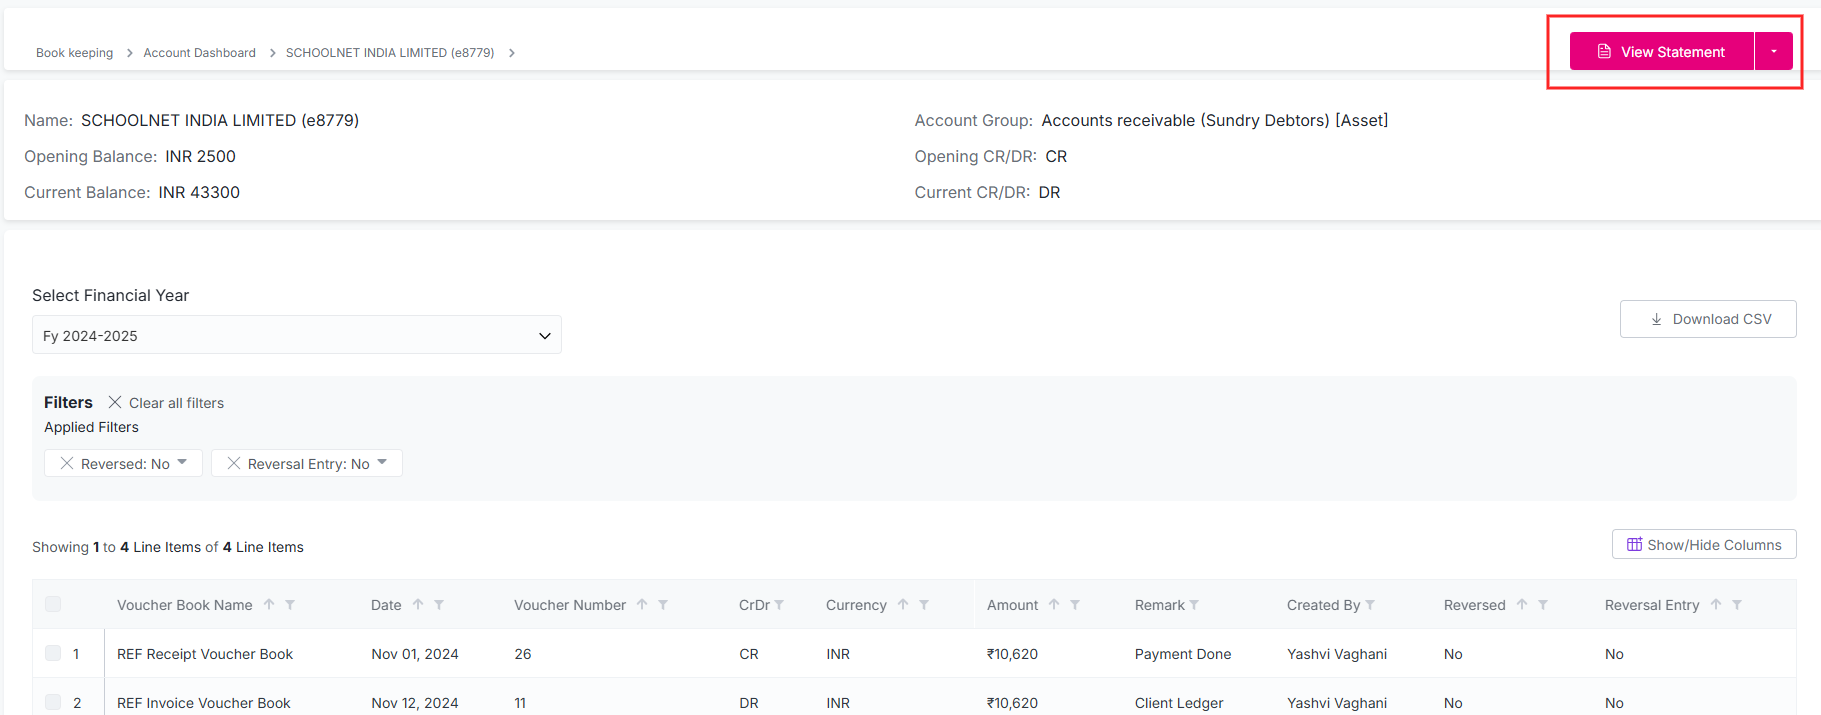Filter the Created By column
This screenshot has height=715, width=1821.
1370,605
